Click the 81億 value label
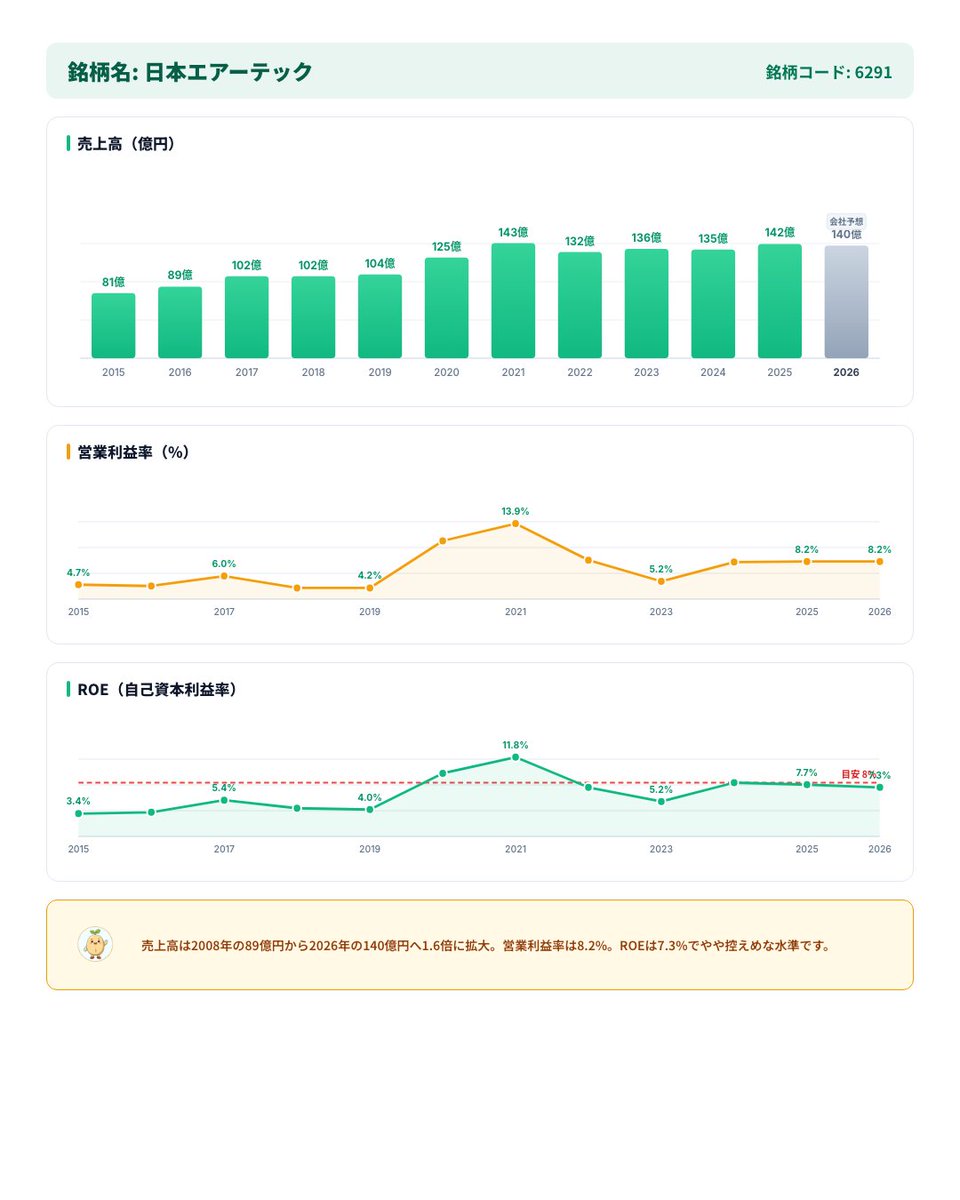The image size is (960, 1200). click(113, 282)
